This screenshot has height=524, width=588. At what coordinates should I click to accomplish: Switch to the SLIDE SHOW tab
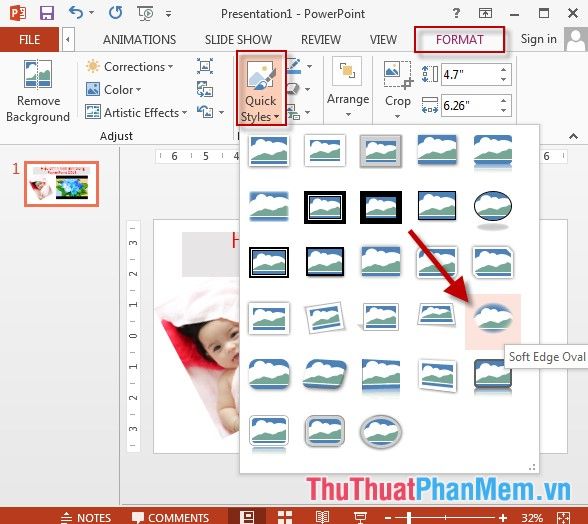(238, 39)
